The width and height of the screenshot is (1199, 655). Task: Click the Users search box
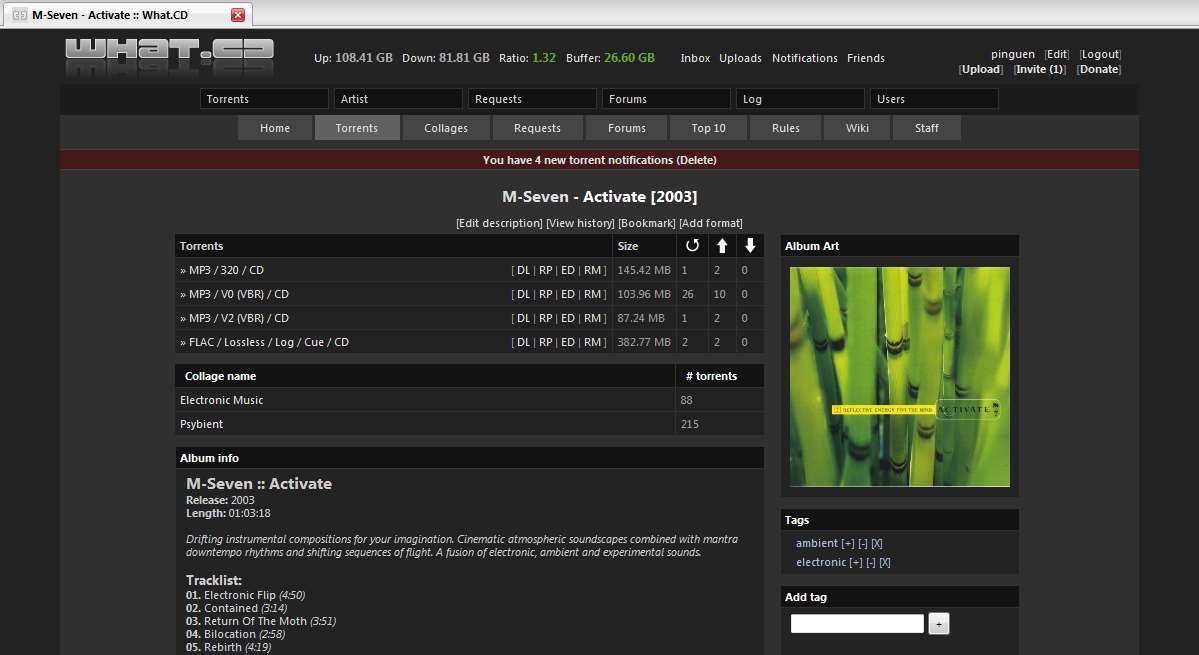(x=934, y=99)
